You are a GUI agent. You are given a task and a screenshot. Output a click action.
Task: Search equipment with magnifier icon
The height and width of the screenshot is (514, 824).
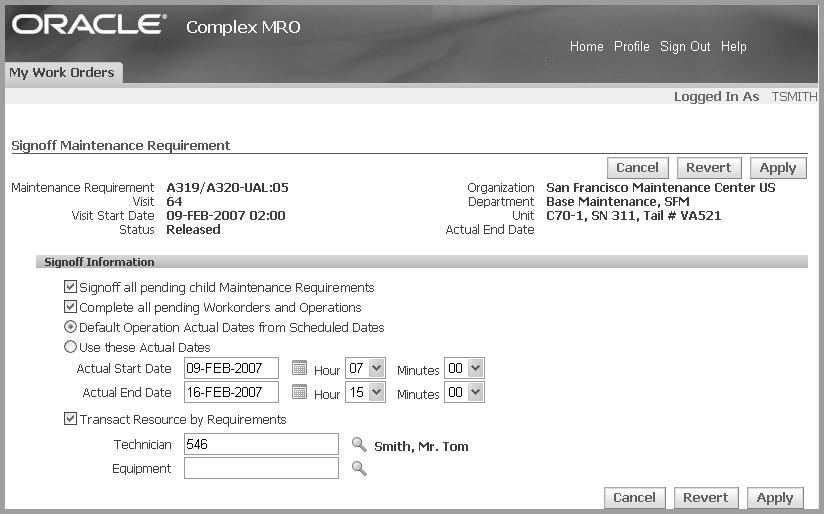click(359, 468)
